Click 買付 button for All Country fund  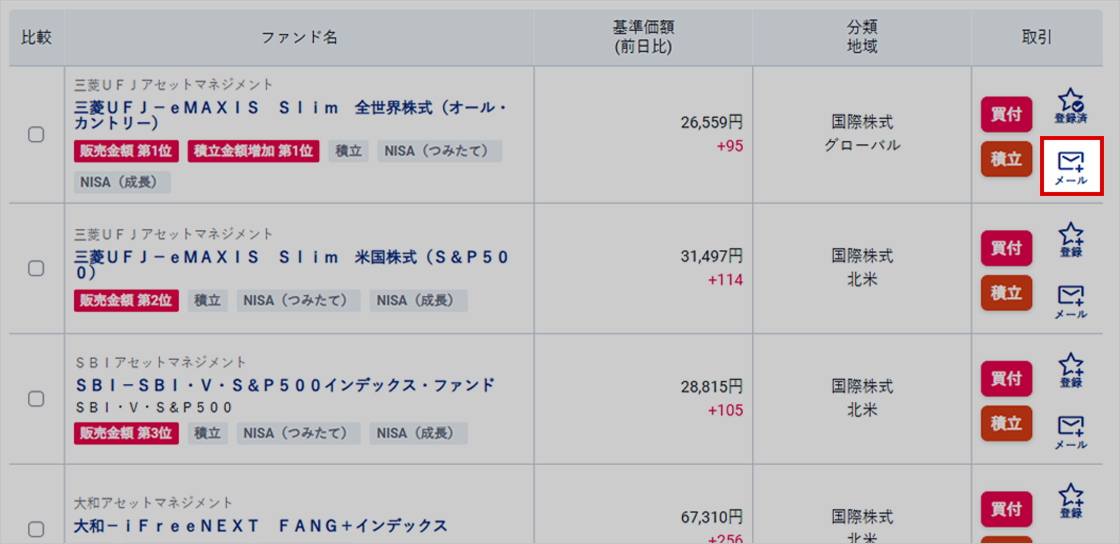tap(1006, 114)
